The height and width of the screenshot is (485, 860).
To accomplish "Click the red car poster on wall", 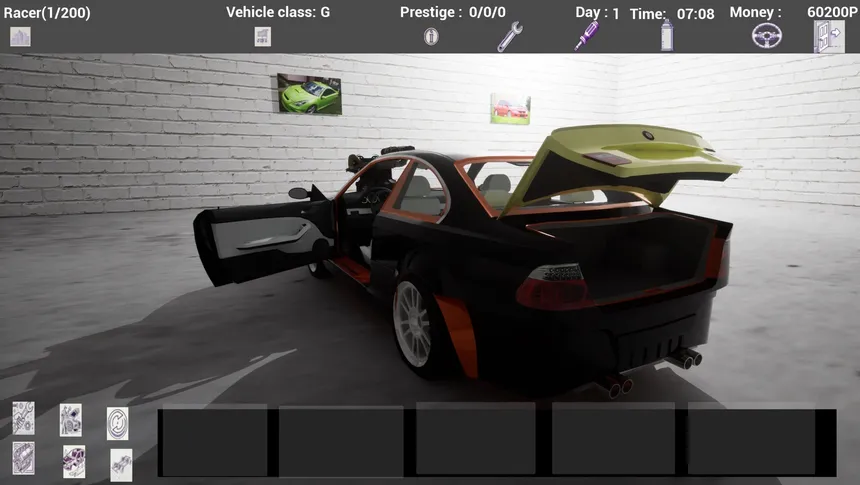I will pyautogui.click(x=510, y=109).
